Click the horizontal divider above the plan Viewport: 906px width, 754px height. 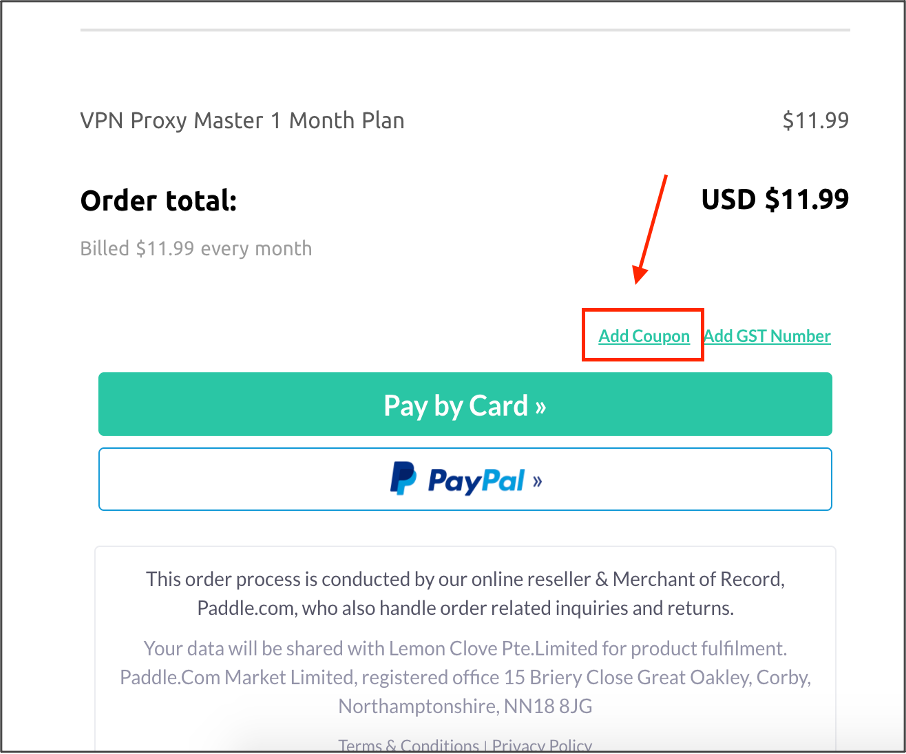click(x=465, y=29)
